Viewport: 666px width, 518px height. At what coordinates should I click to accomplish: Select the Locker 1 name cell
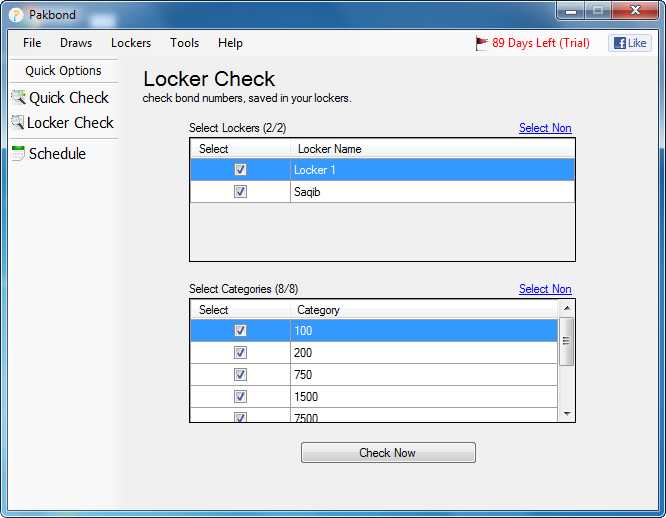[x=432, y=170]
